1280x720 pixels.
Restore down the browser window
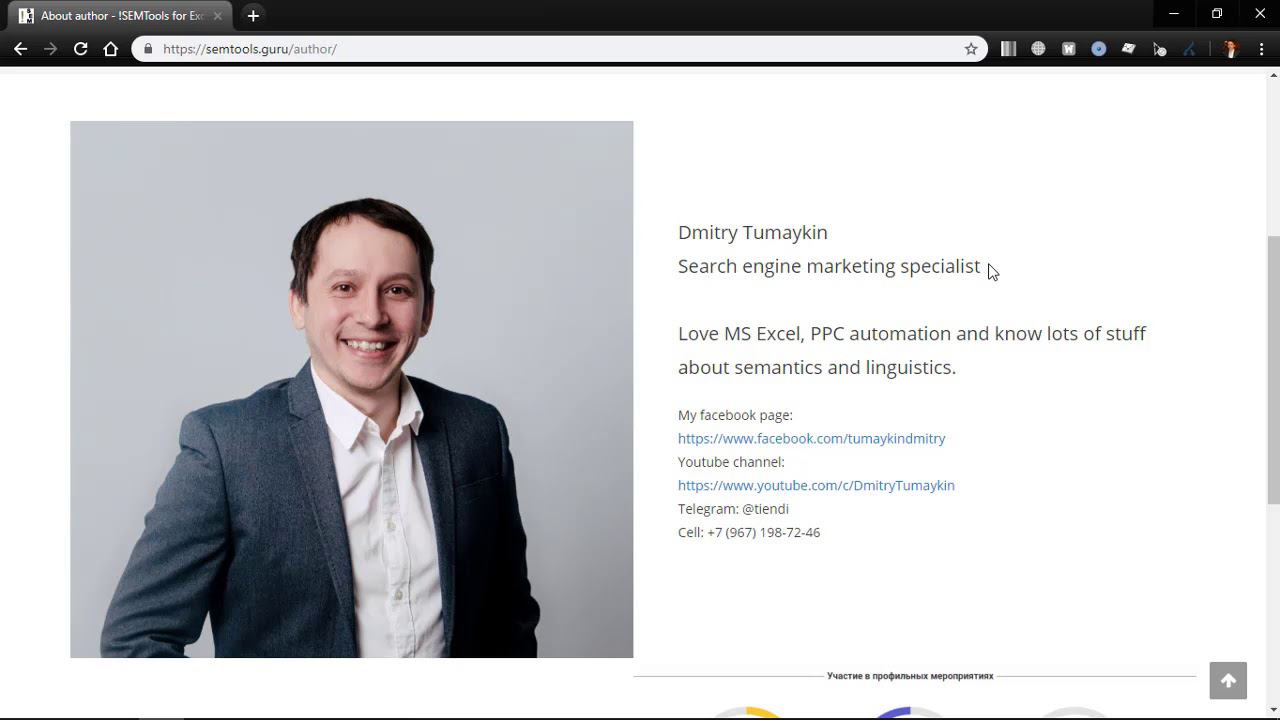point(1217,14)
